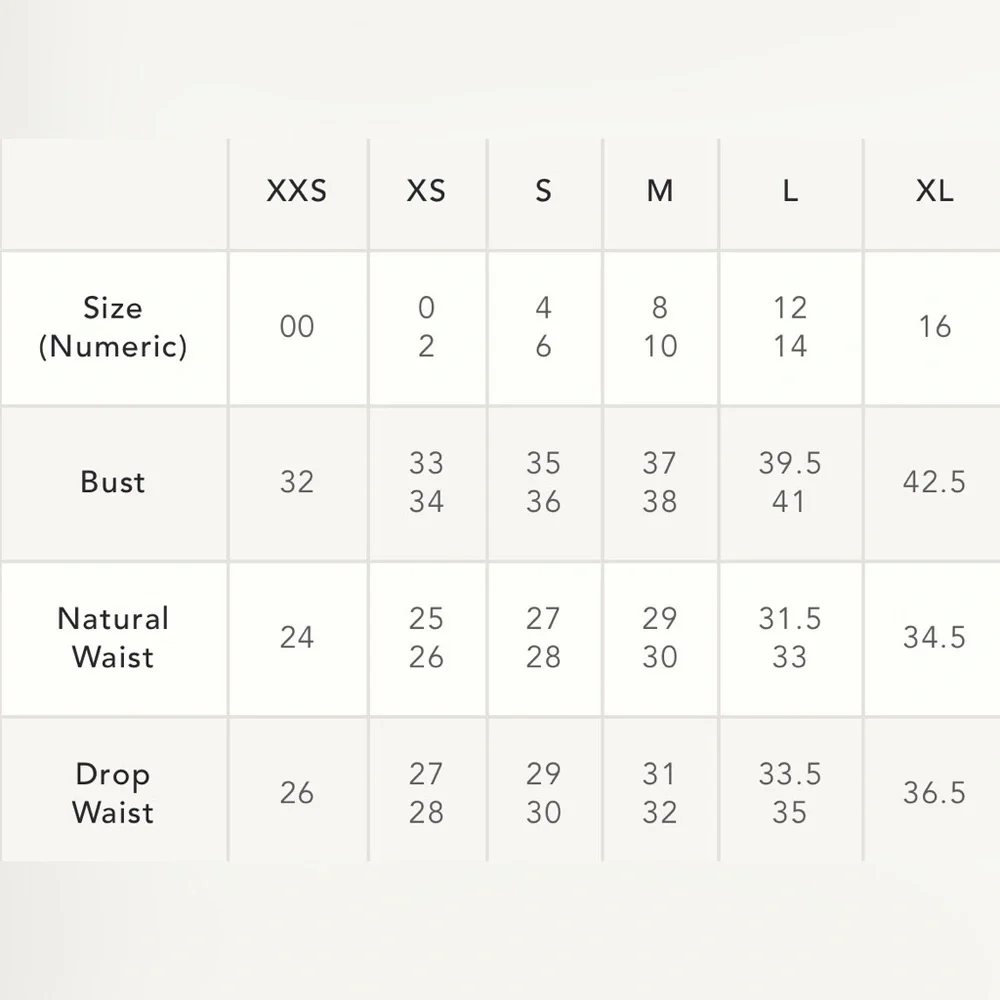This screenshot has height=1000, width=1000.
Task: Select the Natural Waist row label
Action: click(113, 638)
